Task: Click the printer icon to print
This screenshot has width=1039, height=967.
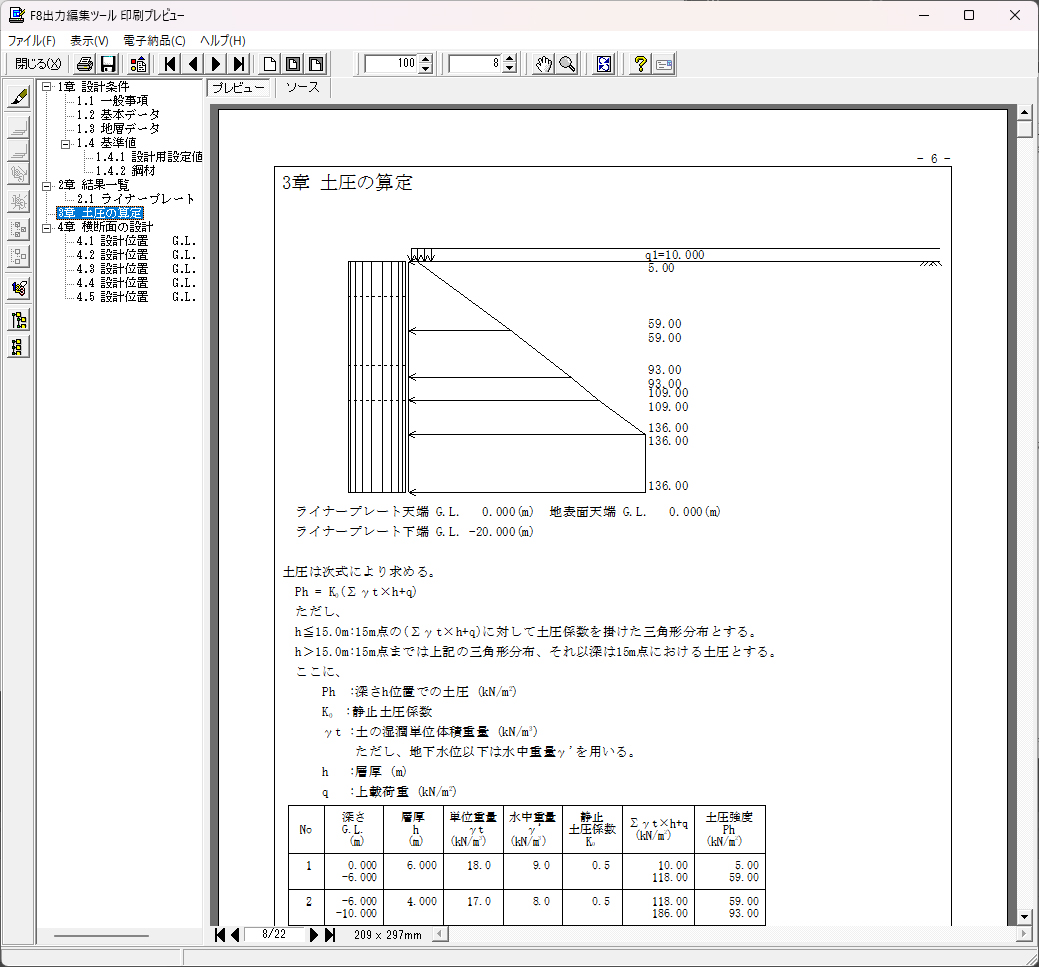Action: coord(84,64)
